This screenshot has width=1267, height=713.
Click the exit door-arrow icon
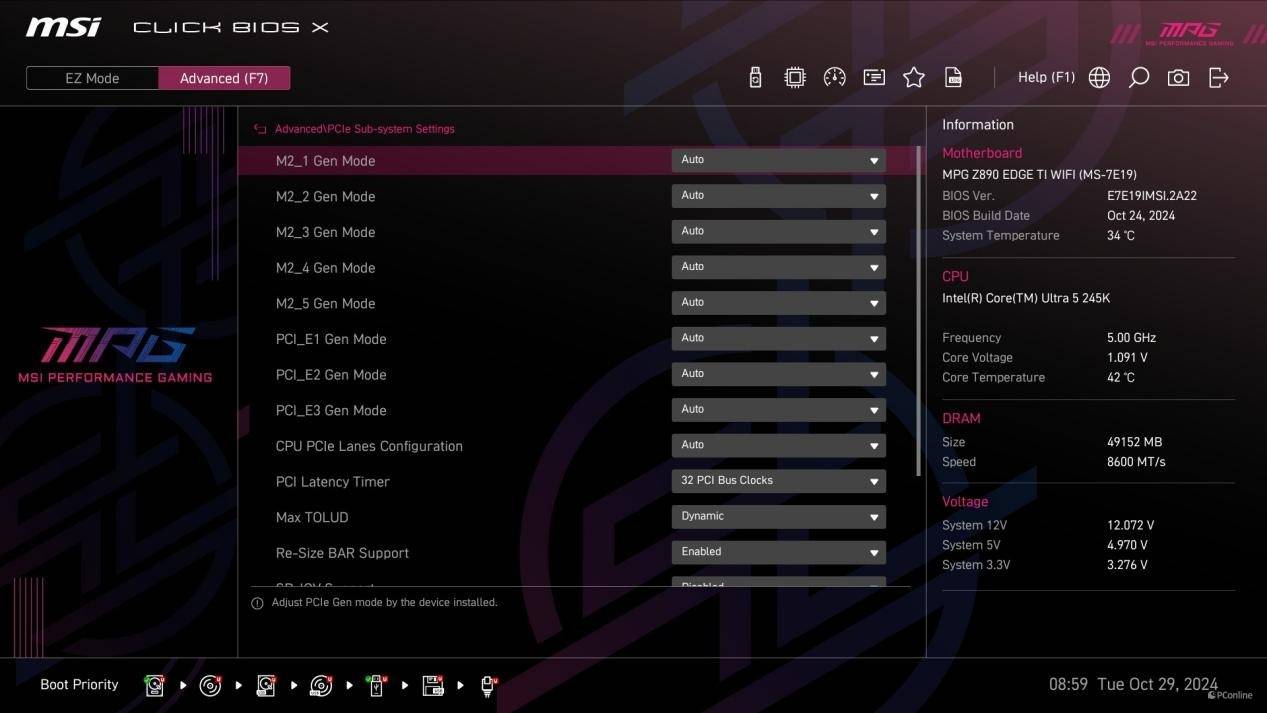pyautogui.click(x=1219, y=78)
